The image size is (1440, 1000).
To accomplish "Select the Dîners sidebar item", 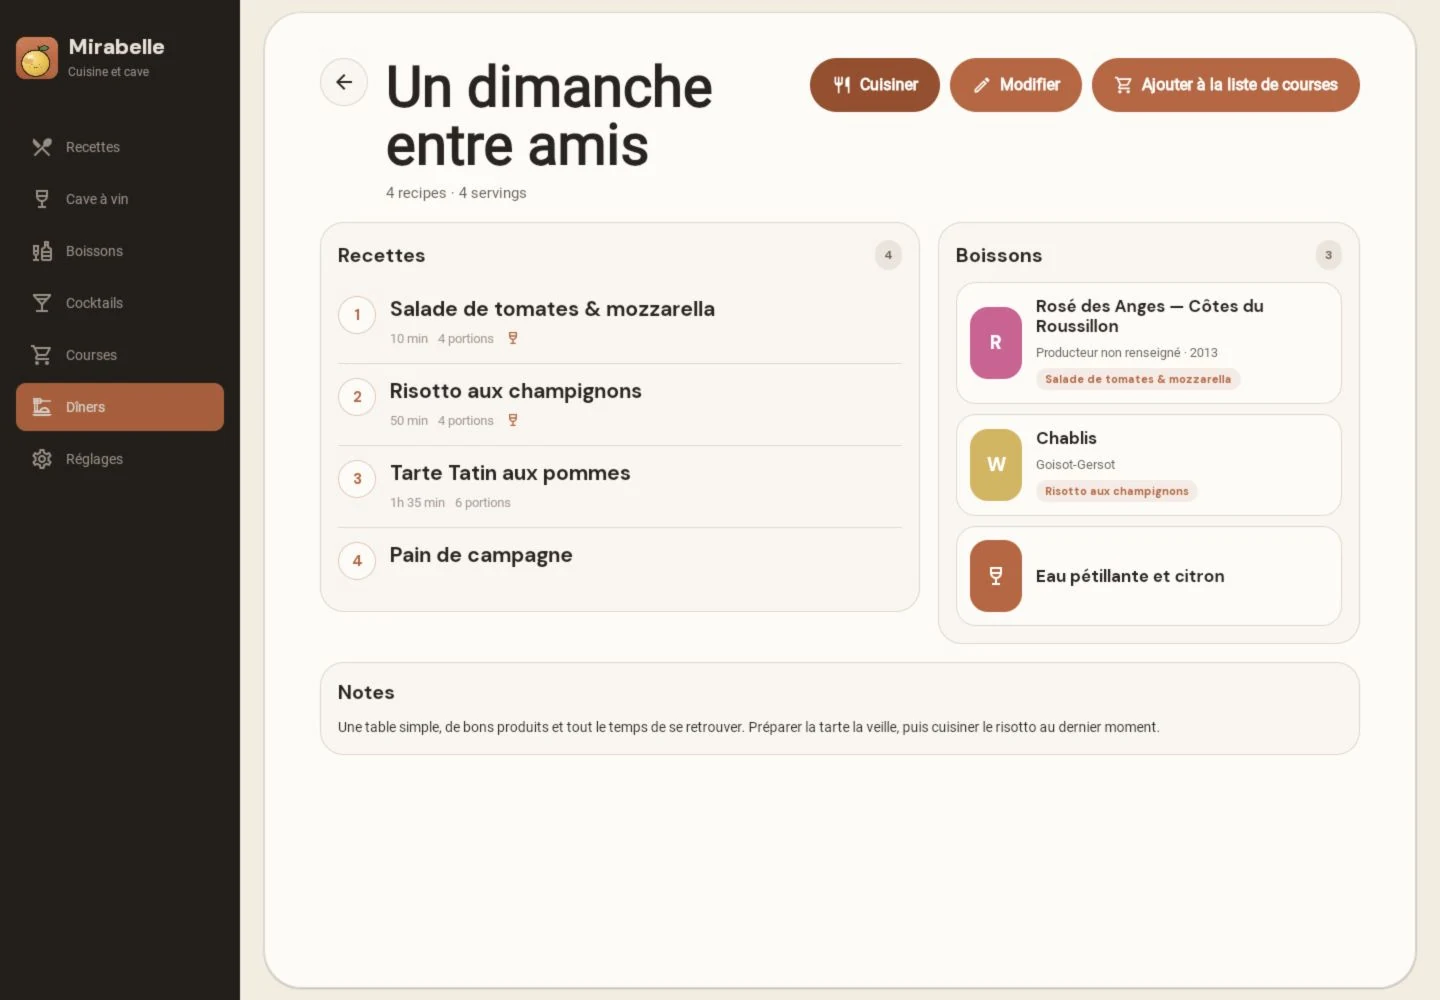I will pos(120,407).
